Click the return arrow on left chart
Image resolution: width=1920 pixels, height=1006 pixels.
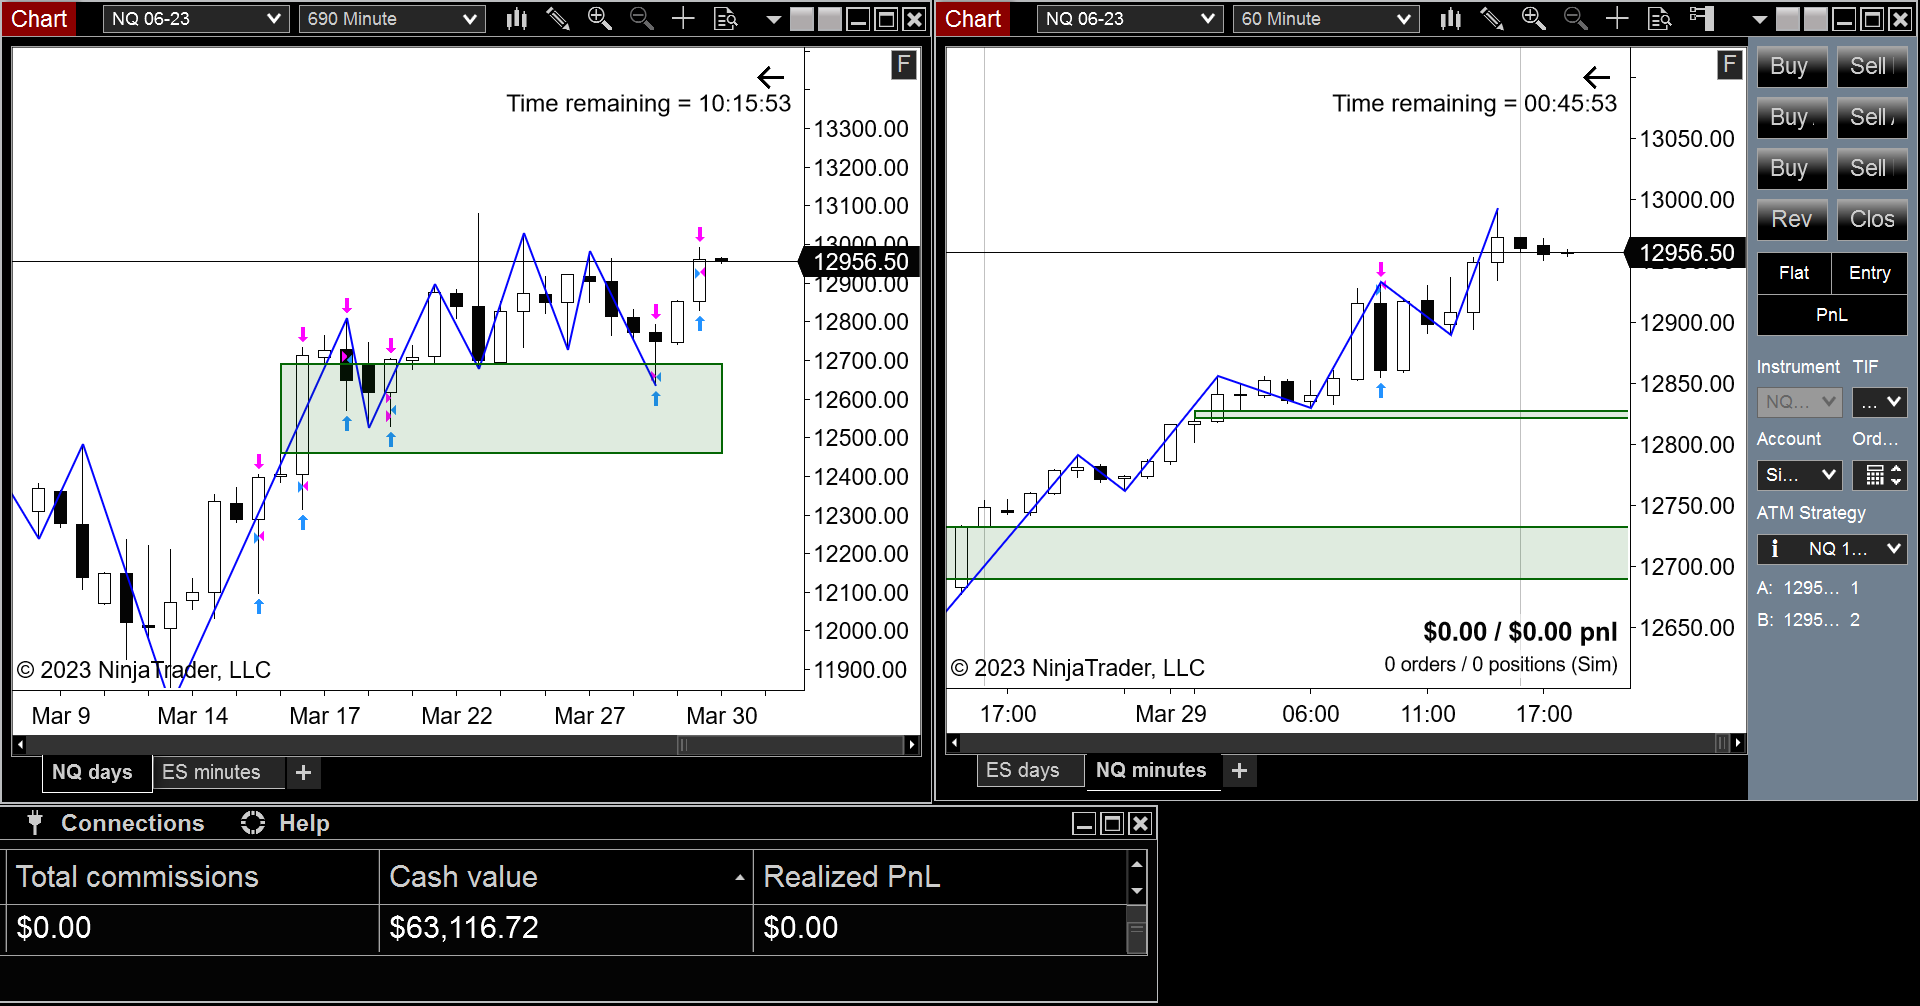click(x=770, y=77)
